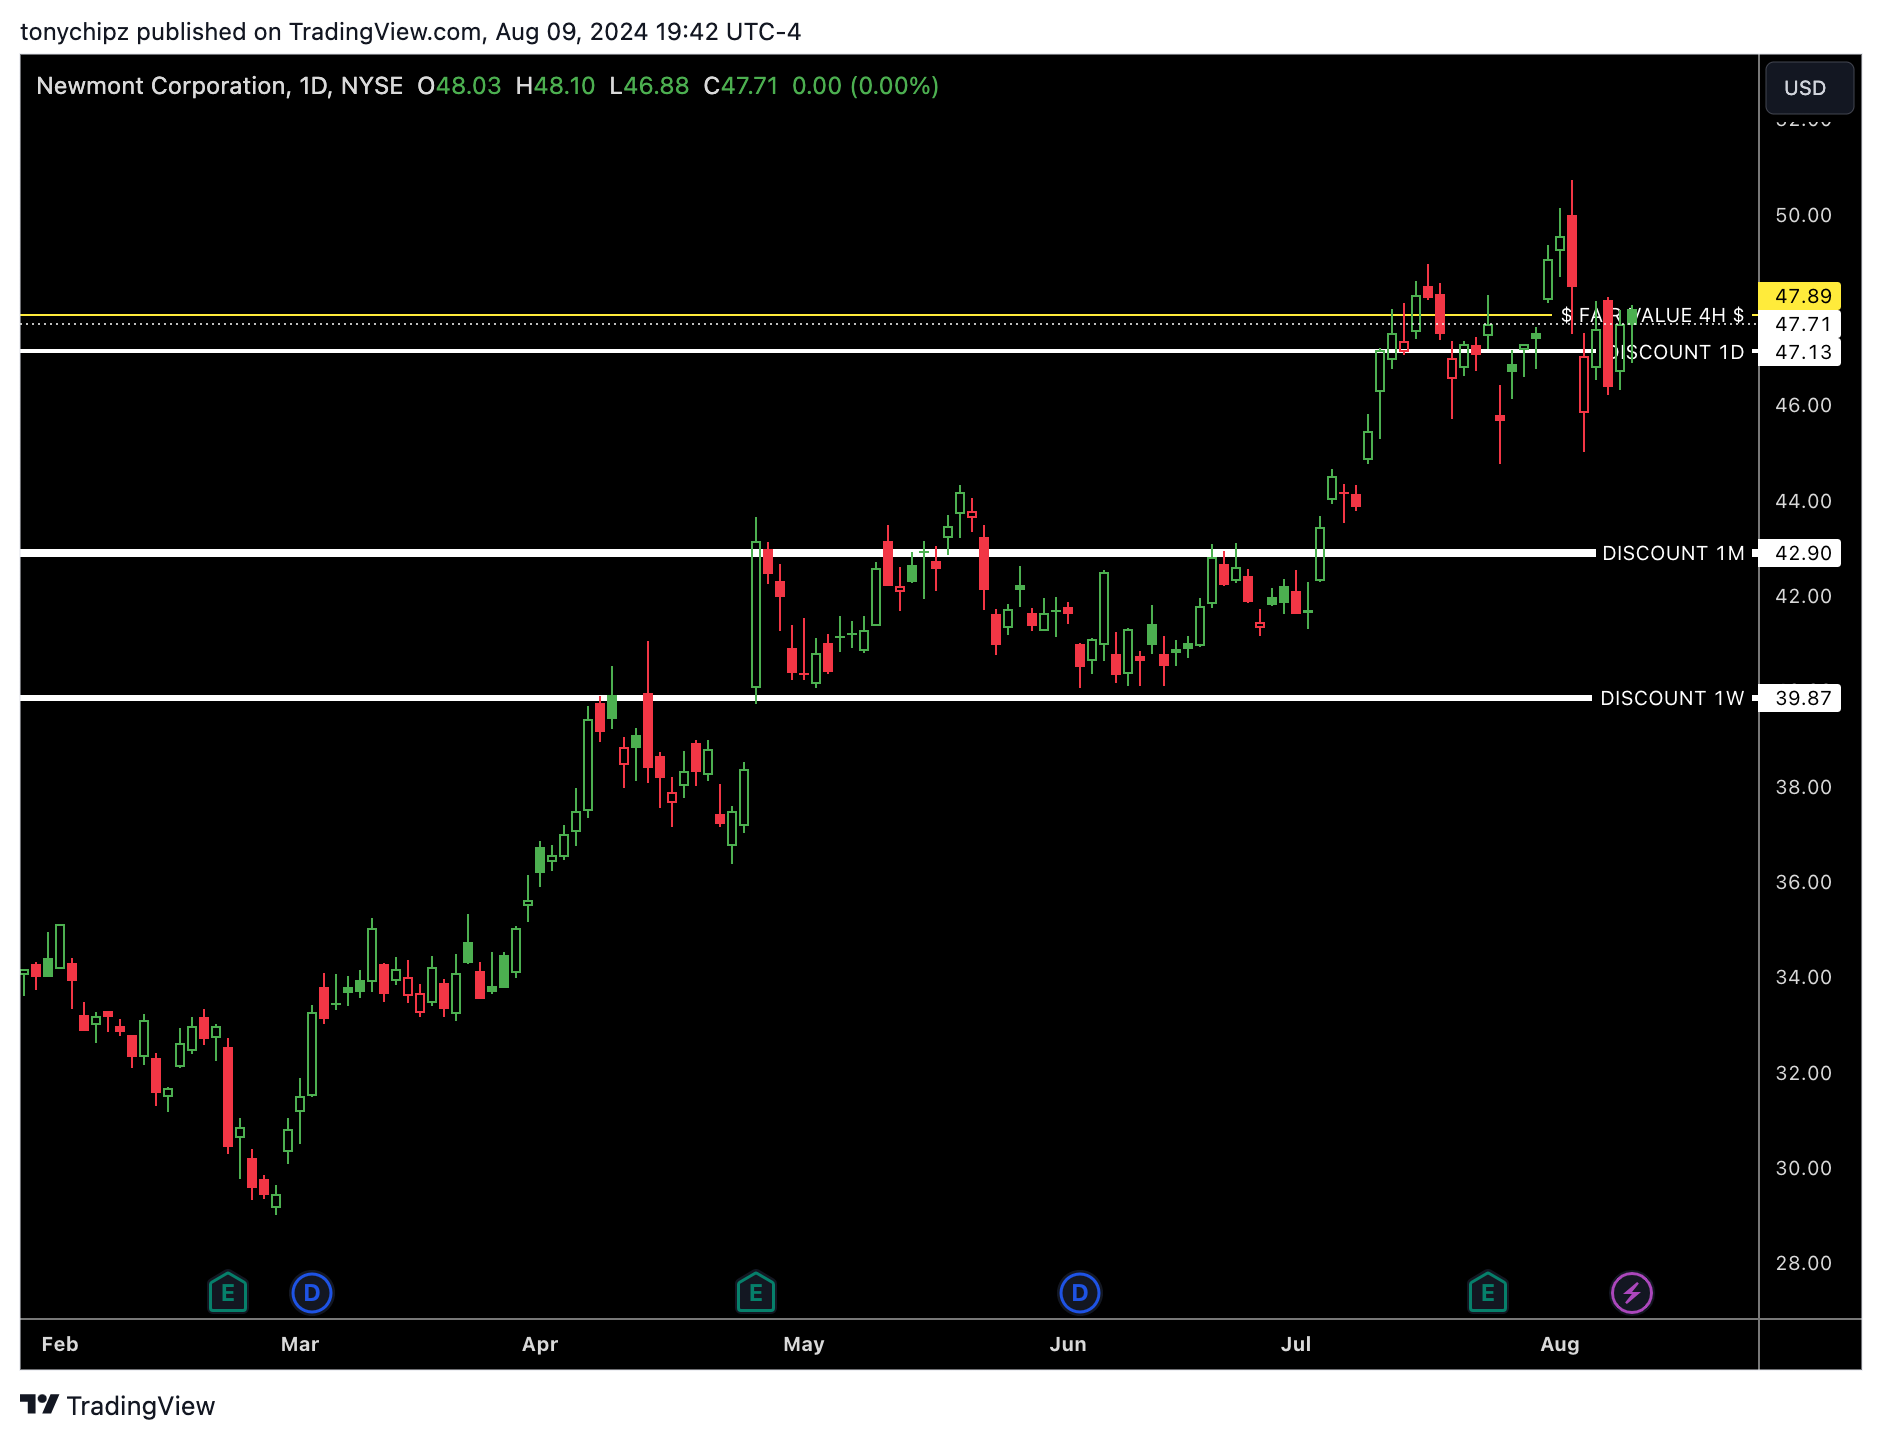Click the high value H48.10
Screen dimensions: 1882x1440
(x=555, y=86)
